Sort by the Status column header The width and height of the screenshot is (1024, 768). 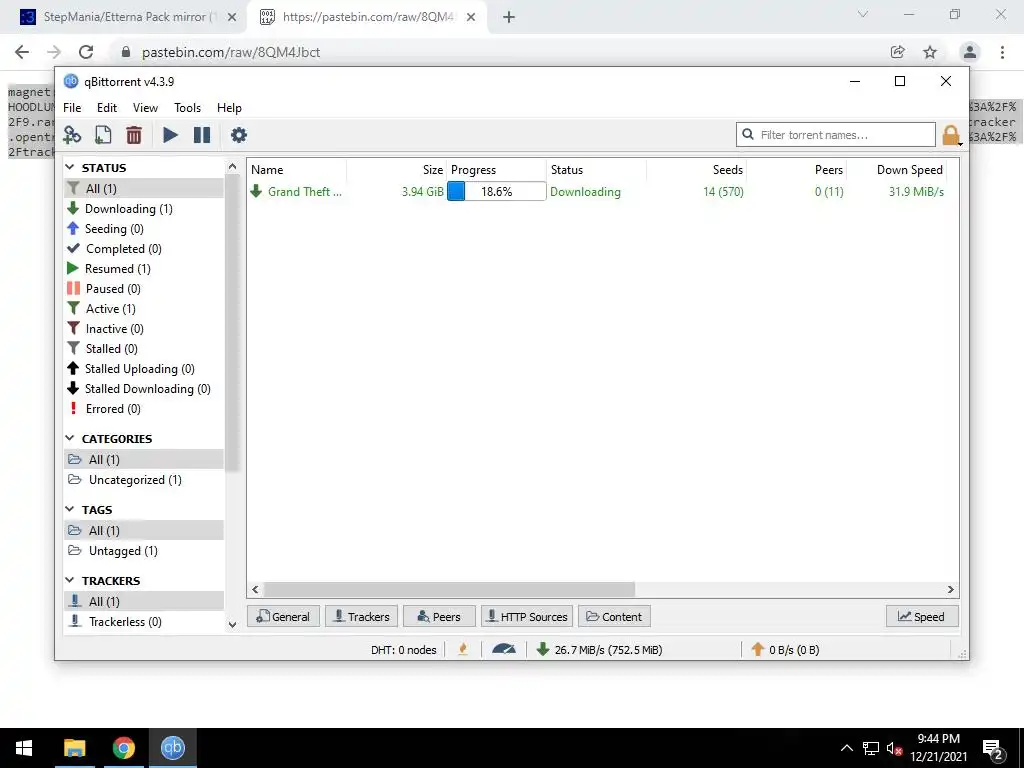tap(596, 170)
